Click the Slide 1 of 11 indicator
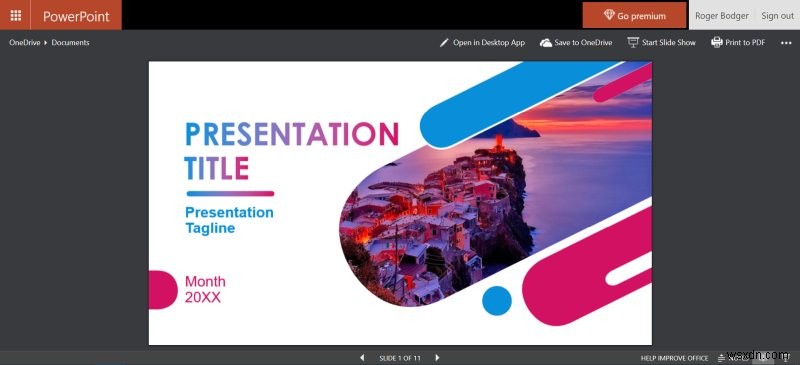 400,358
